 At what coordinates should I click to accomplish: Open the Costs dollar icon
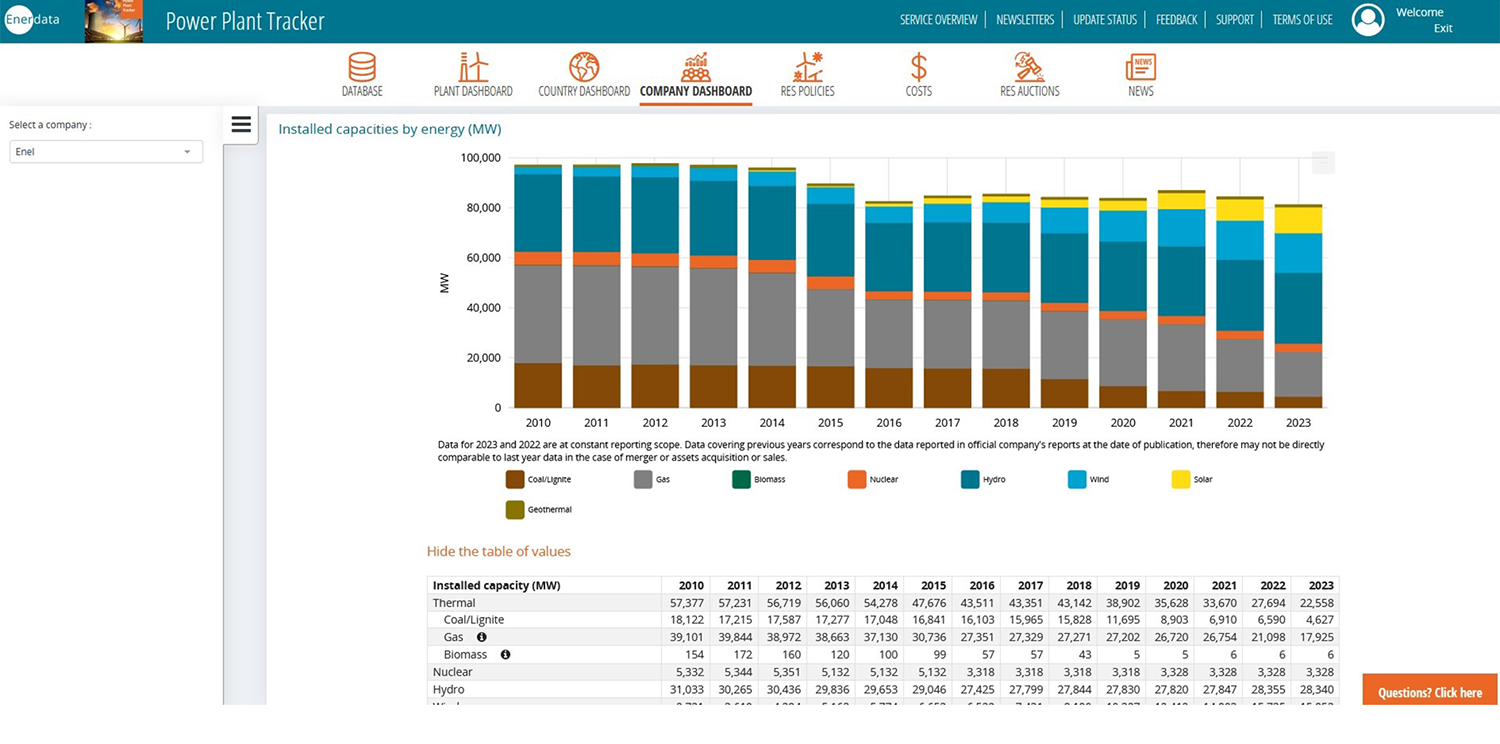click(x=919, y=67)
